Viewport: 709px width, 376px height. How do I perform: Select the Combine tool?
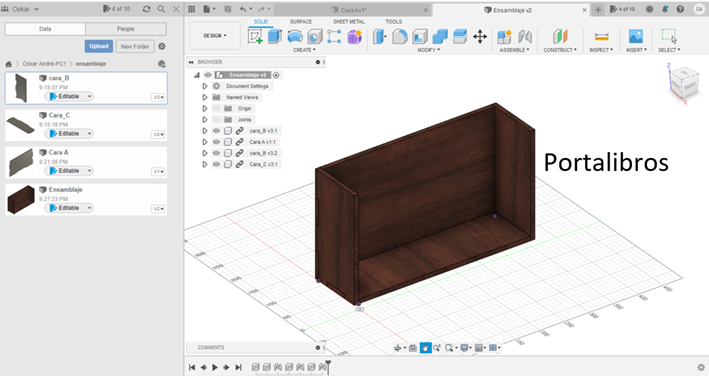440,37
